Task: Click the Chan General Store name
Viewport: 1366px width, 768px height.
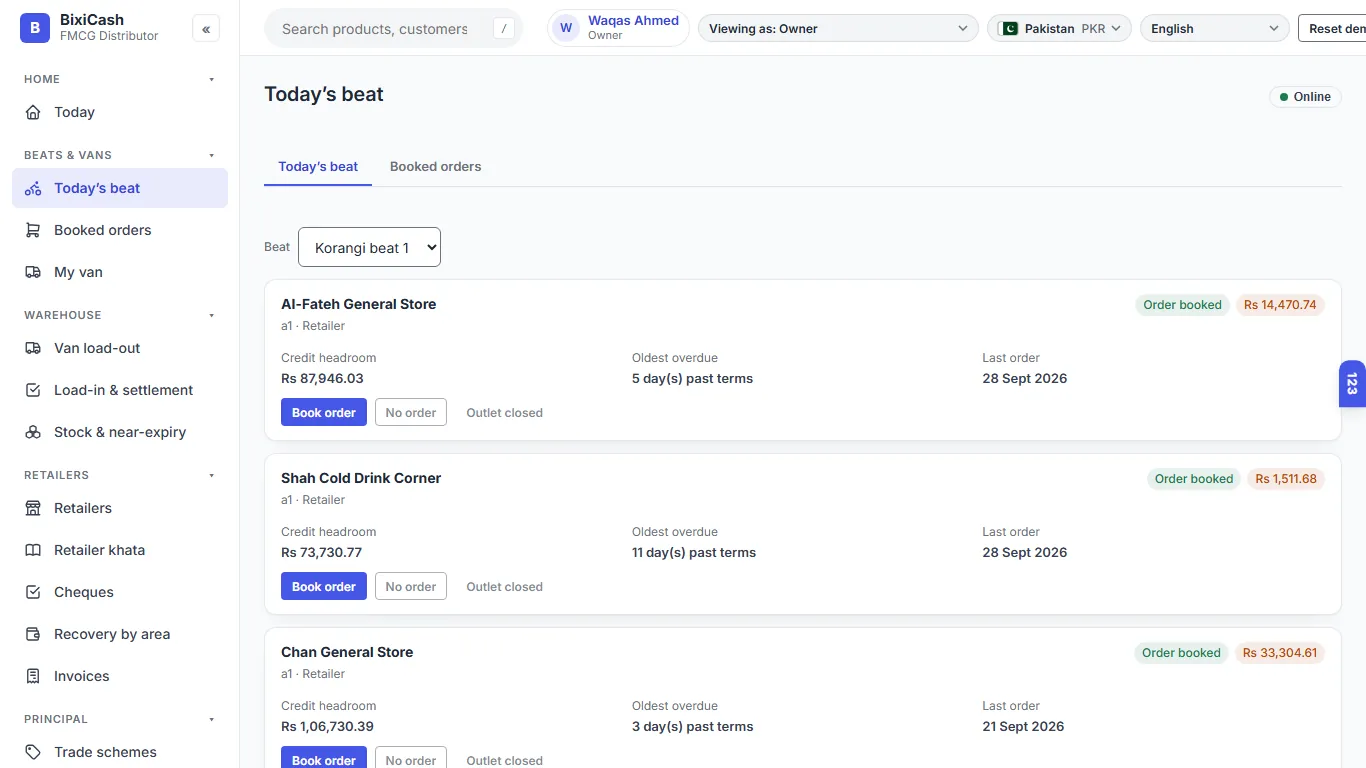Action: click(347, 652)
